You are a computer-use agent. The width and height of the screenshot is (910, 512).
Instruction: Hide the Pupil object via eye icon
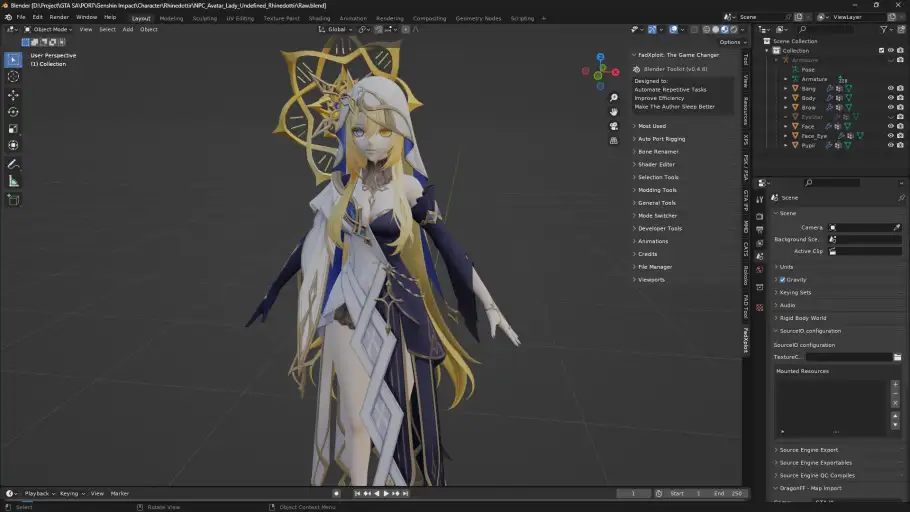point(891,145)
